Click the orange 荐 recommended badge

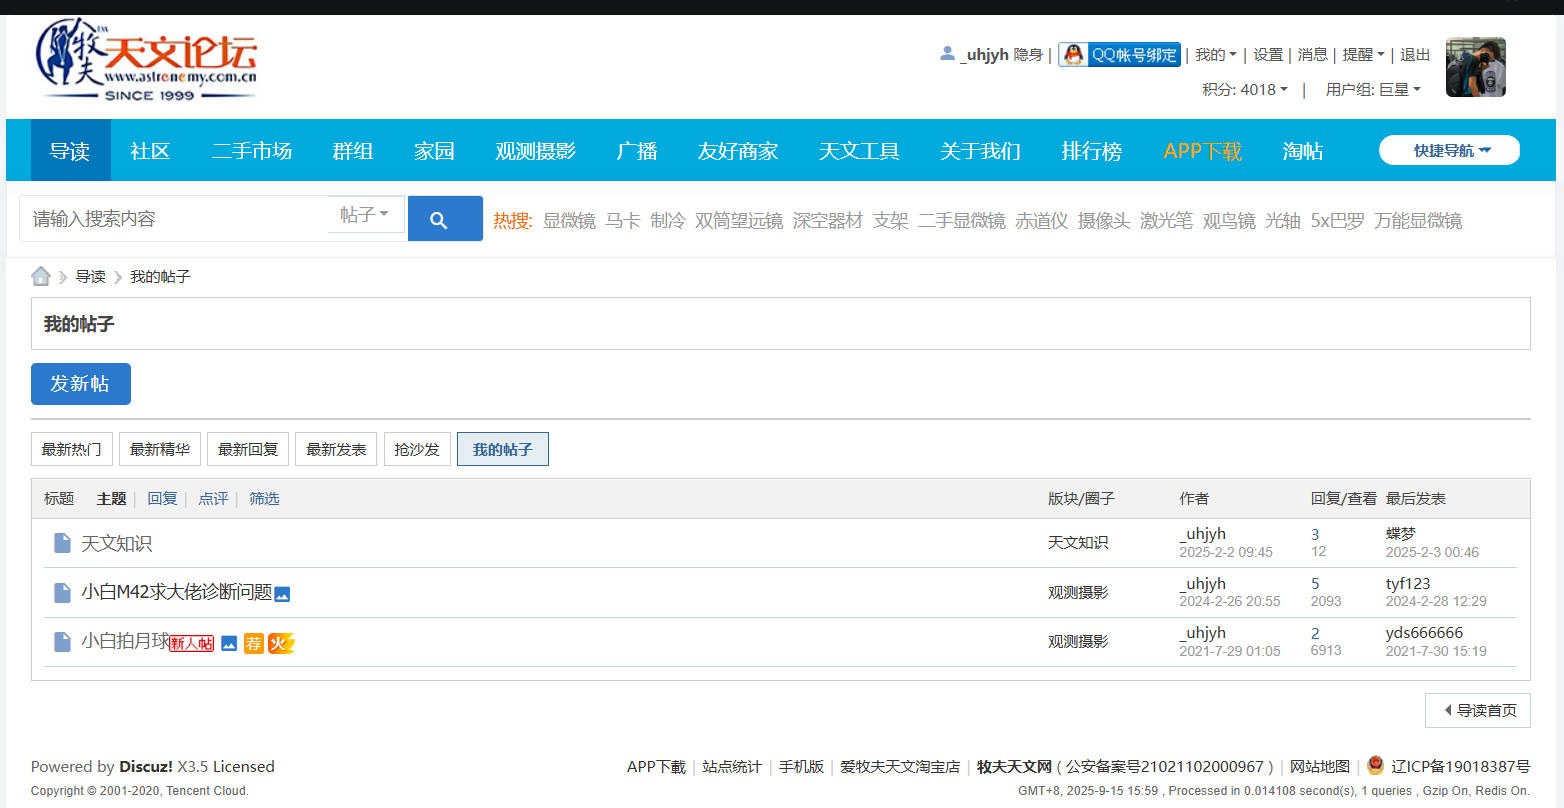pos(254,643)
